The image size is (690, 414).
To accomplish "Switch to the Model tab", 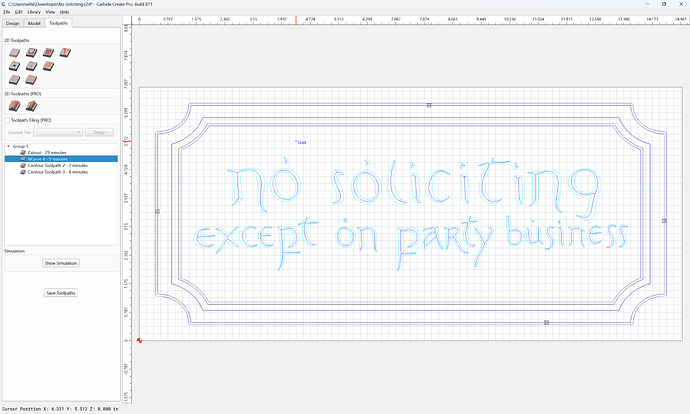I will pyautogui.click(x=34, y=23).
